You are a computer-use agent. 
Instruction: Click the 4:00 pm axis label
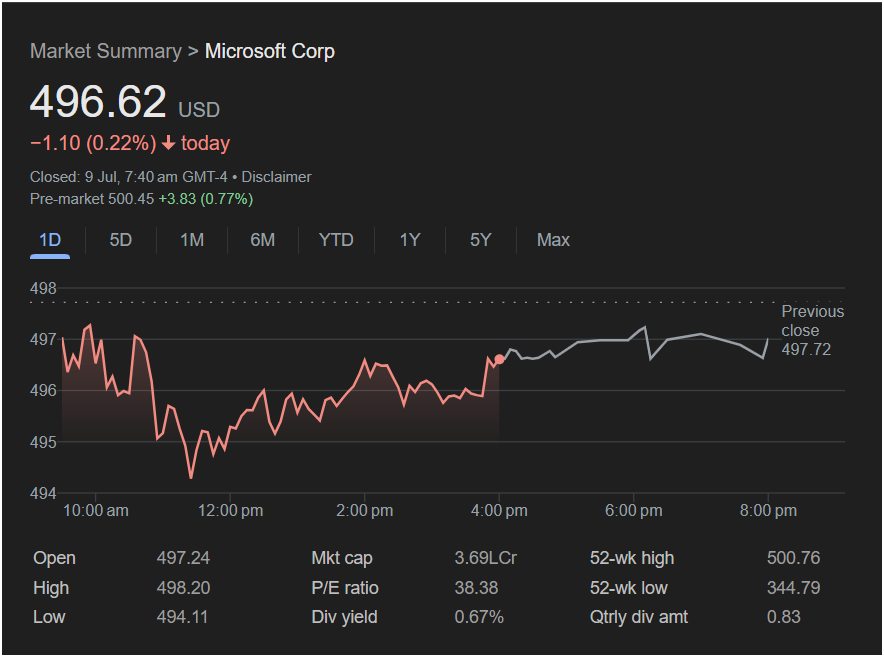(499, 511)
